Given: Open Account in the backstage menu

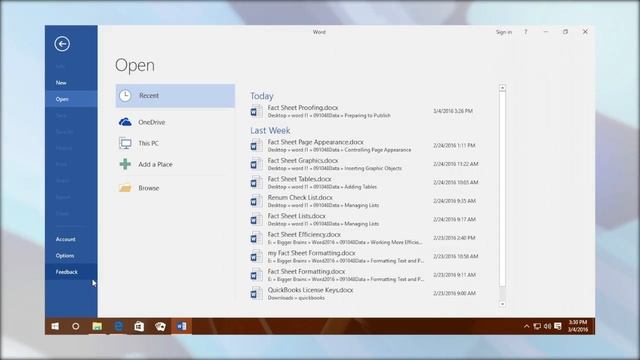Looking at the screenshot, I should tap(71, 239).
